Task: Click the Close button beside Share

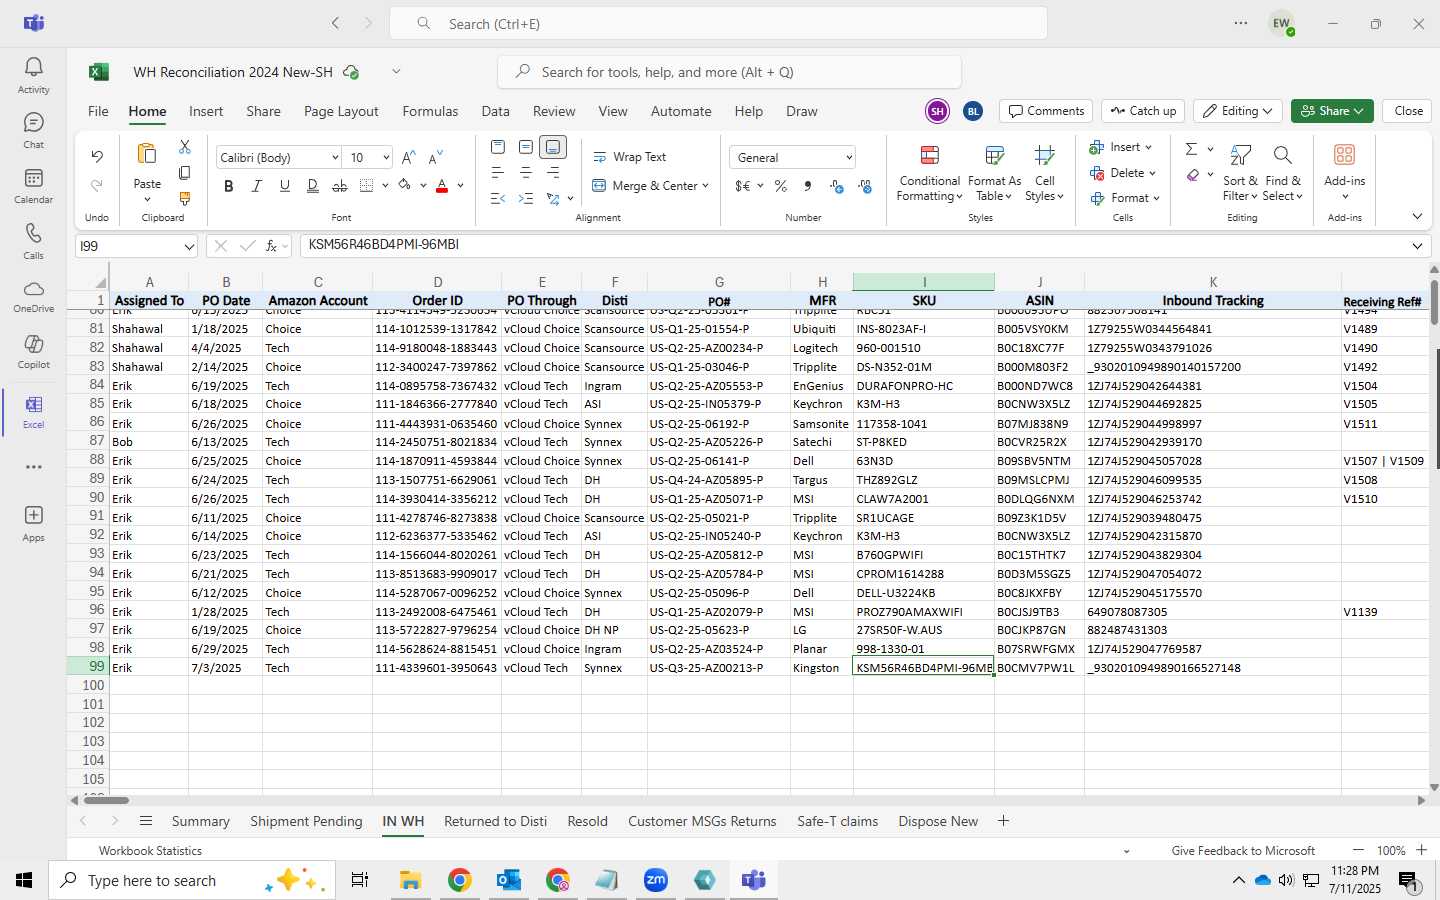Action: point(1408,111)
